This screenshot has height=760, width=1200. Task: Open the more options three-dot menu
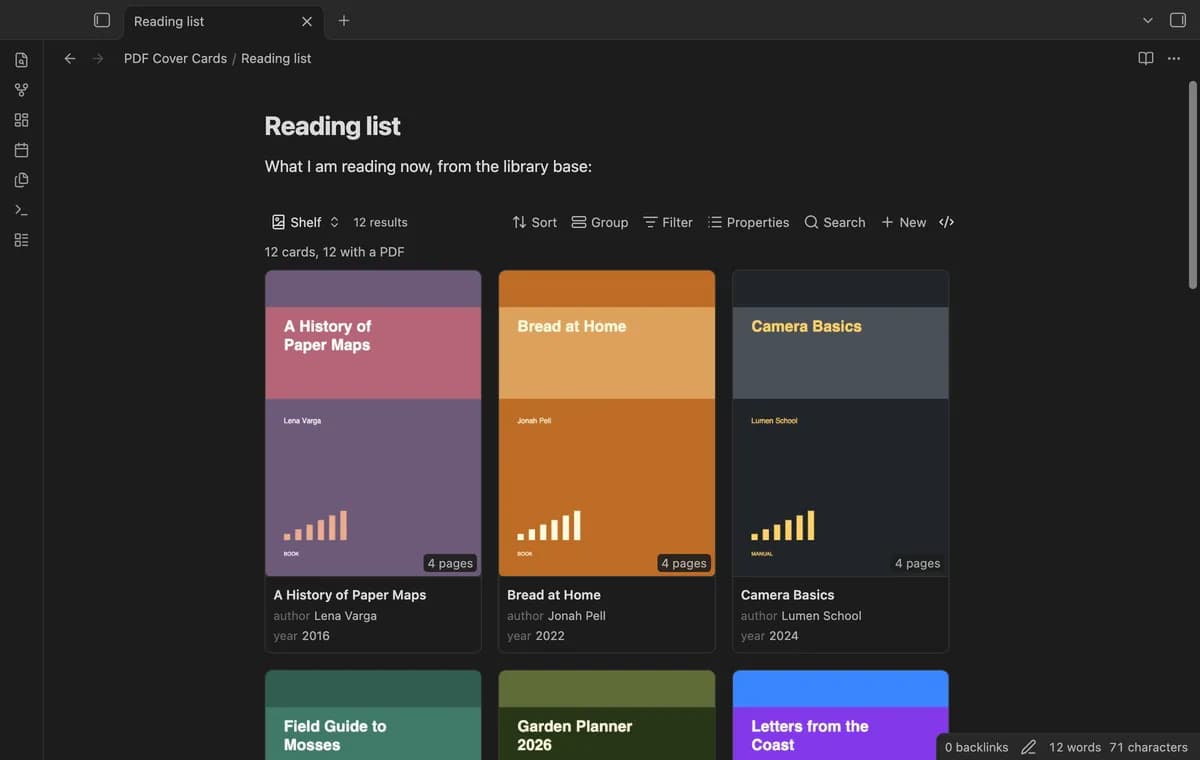click(1174, 59)
